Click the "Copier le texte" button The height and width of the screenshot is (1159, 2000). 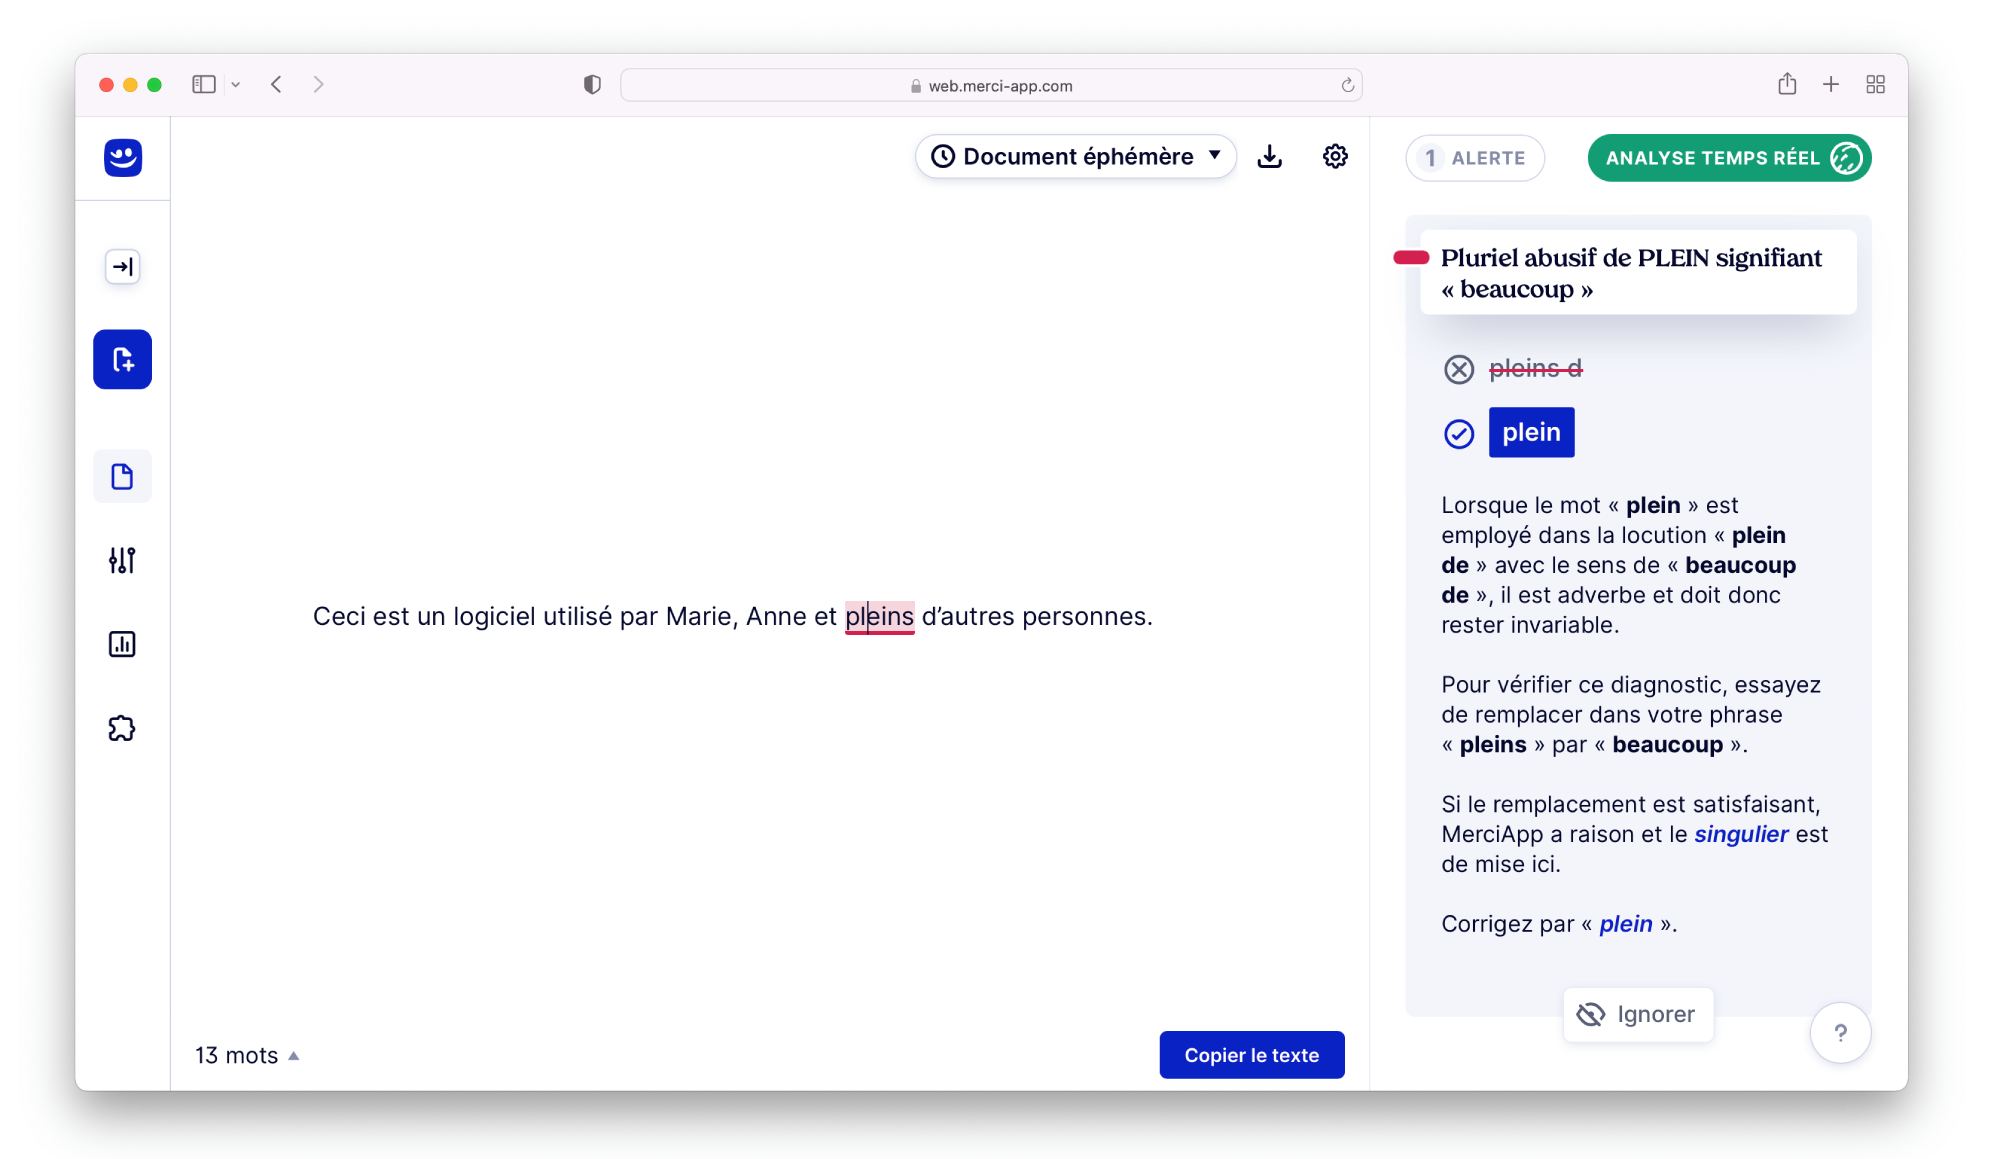click(x=1252, y=1054)
